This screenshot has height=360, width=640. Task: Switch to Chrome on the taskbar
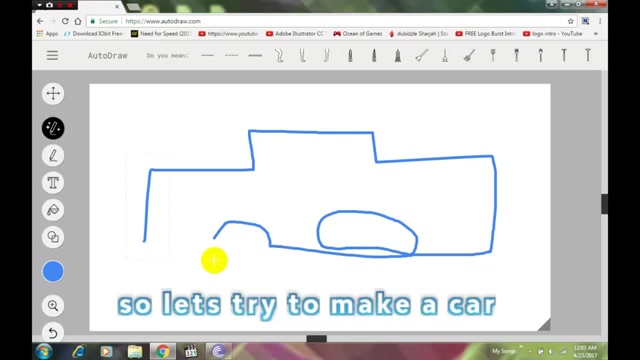coord(162,351)
